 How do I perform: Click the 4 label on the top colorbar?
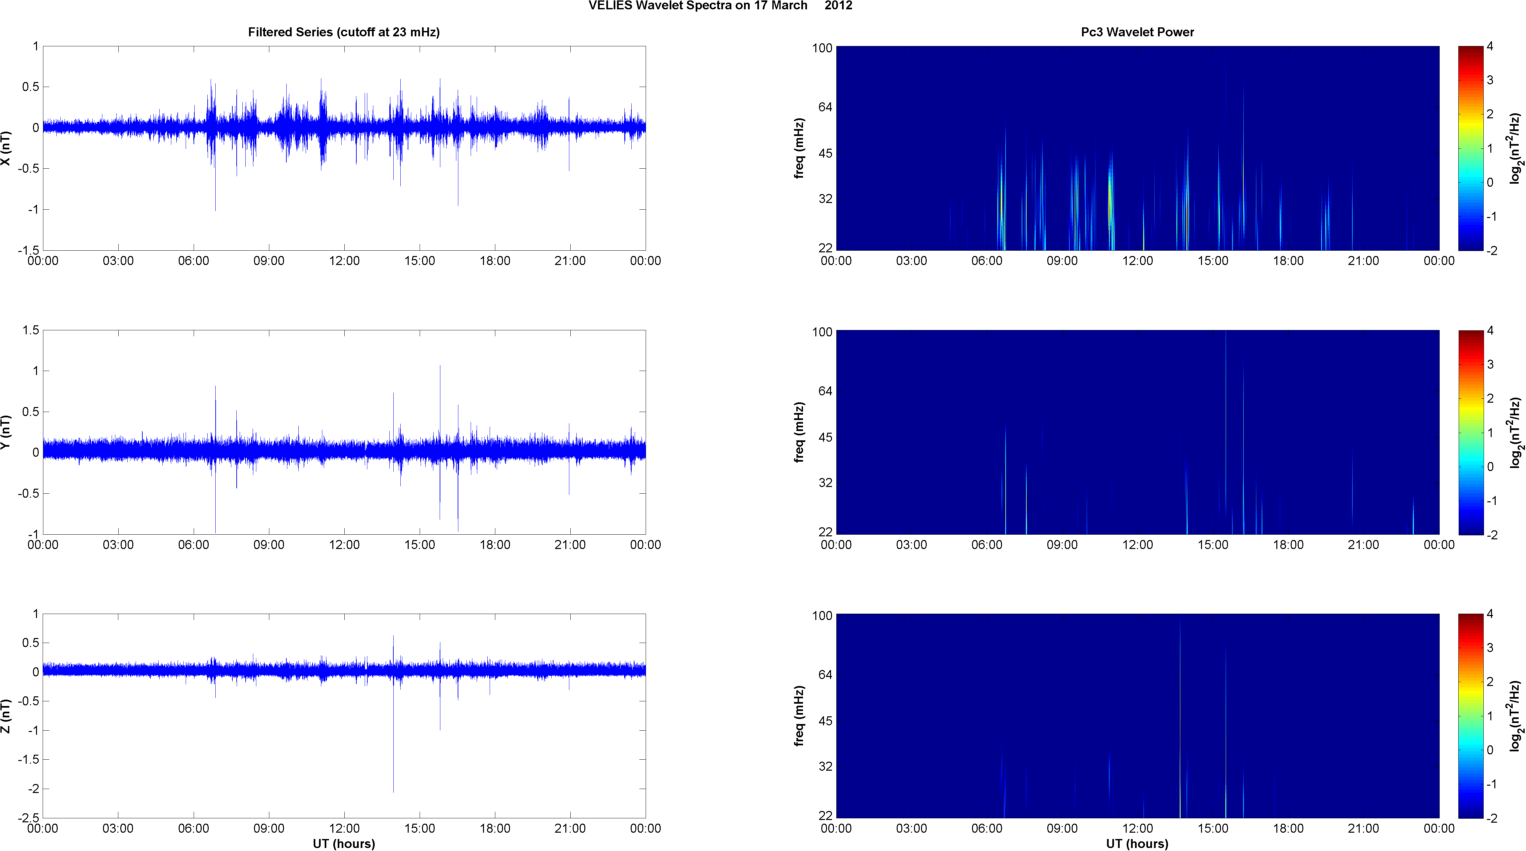click(x=1491, y=46)
